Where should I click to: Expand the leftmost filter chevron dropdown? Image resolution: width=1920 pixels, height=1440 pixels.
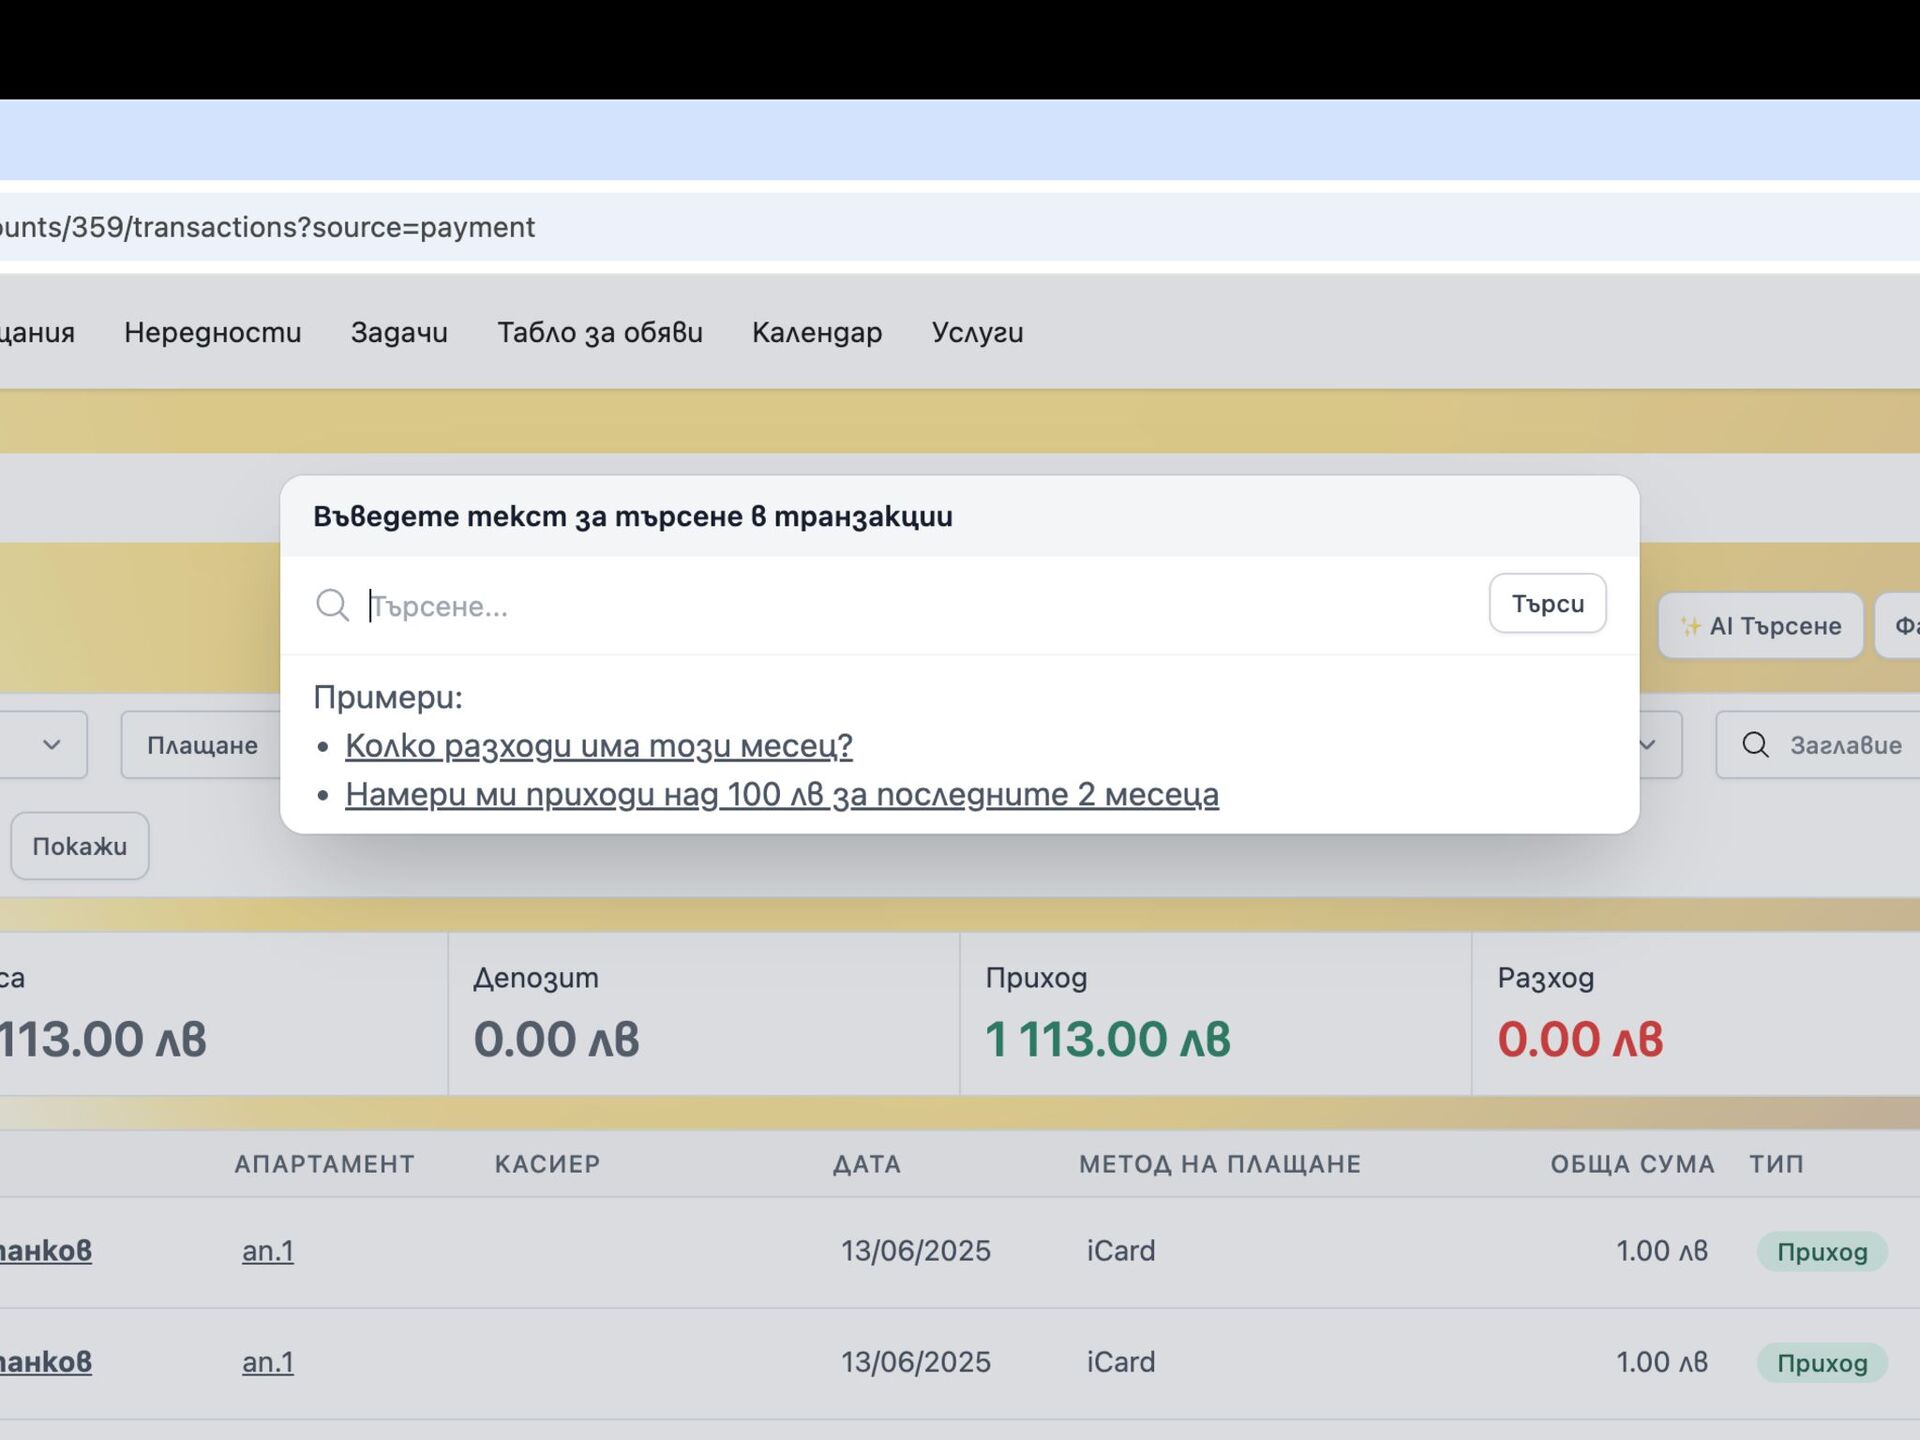pyautogui.click(x=51, y=745)
